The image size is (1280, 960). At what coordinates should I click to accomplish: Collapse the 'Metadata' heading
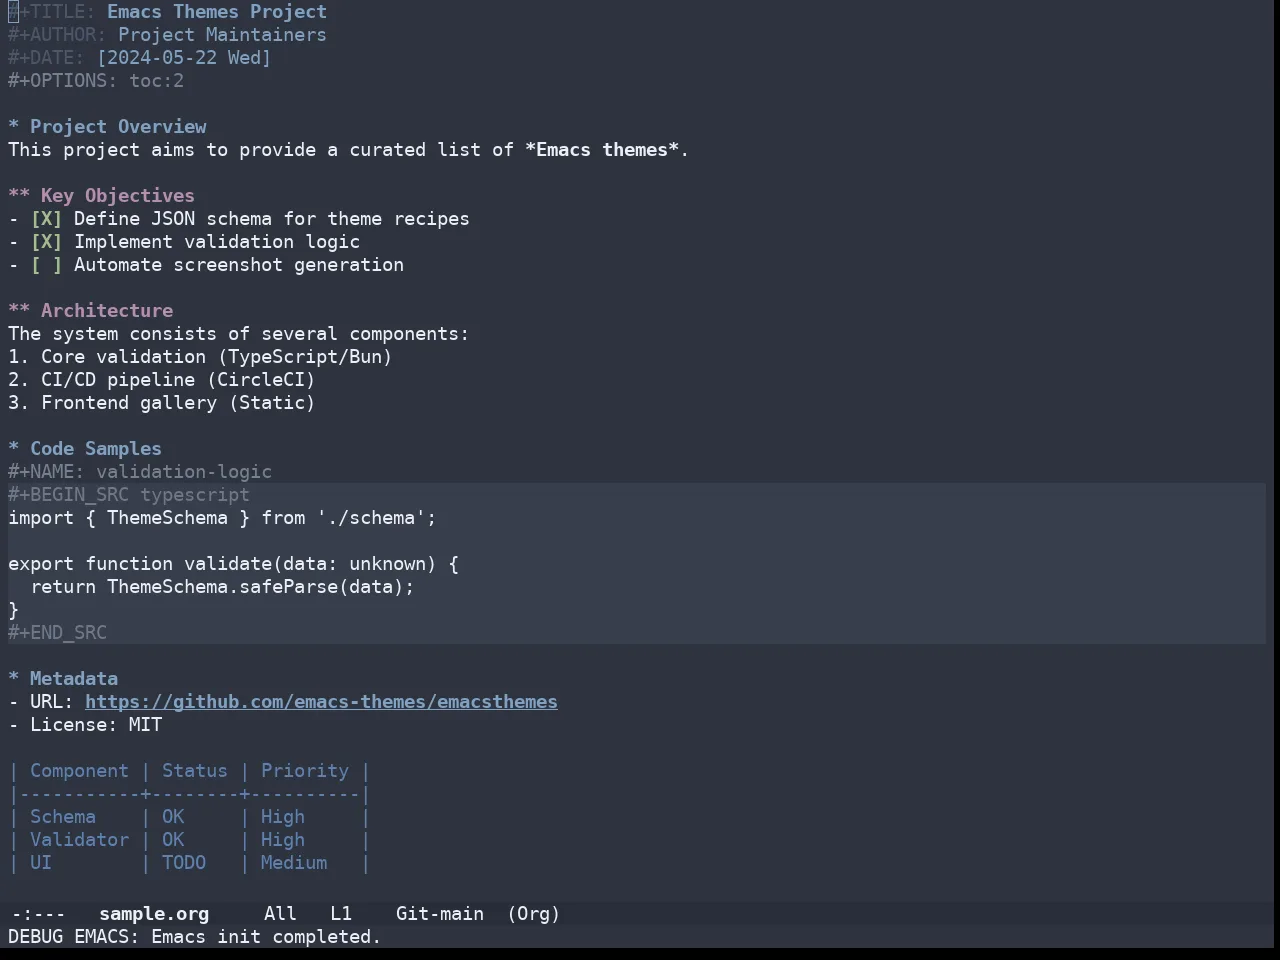tap(14, 679)
